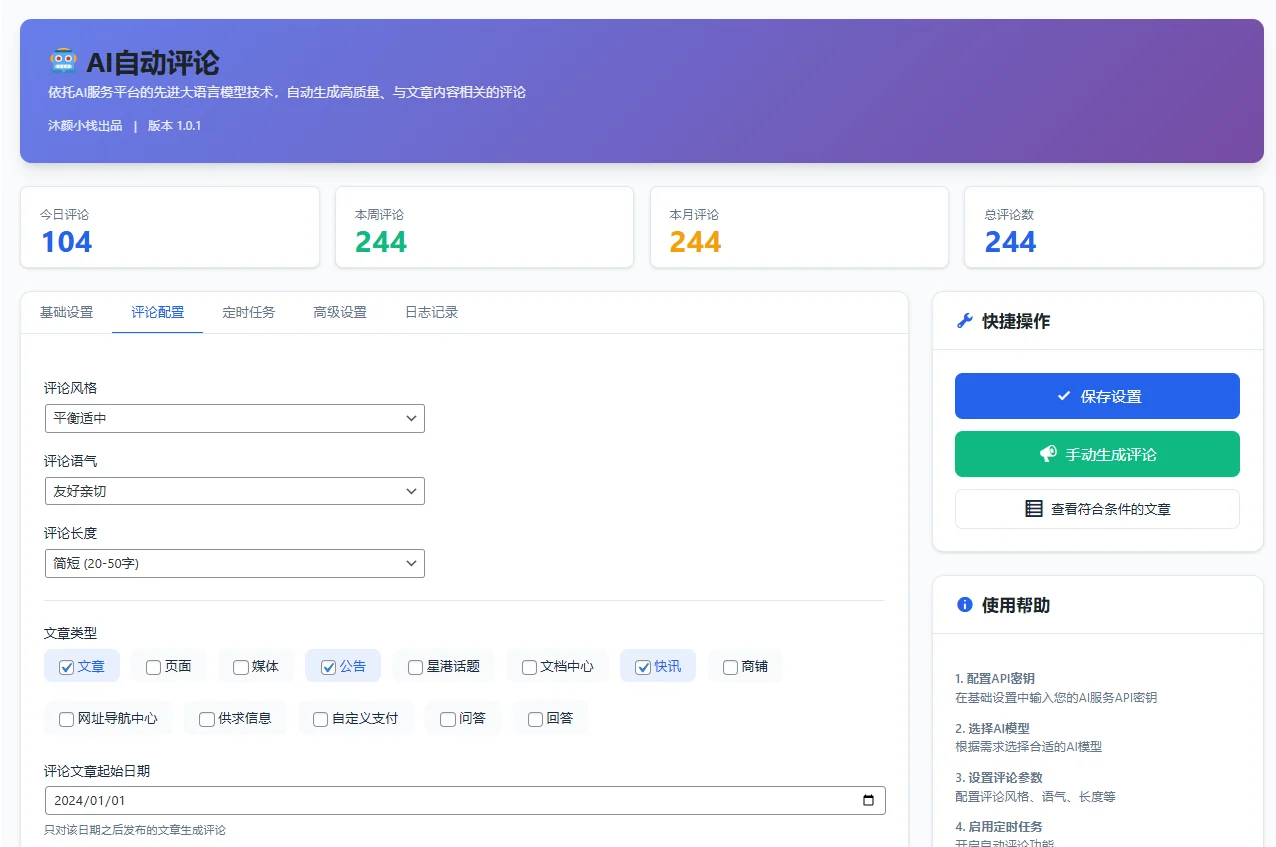This screenshot has height=847, width=1276.
Task: Click the 评论文章起始日期 date input
Action: click(400, 800)
